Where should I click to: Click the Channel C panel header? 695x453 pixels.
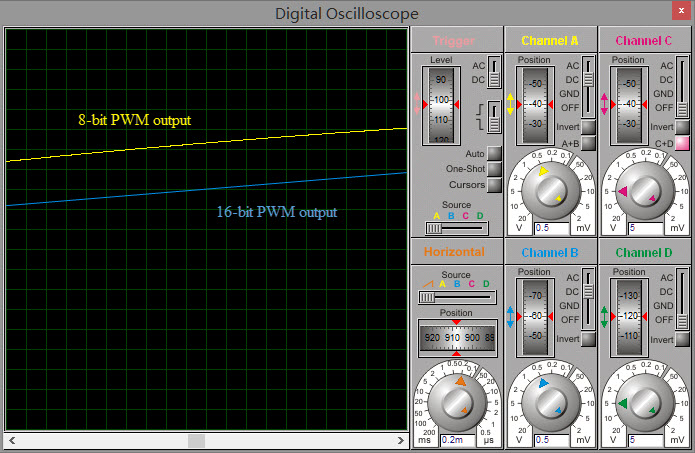tap(644, 40)
